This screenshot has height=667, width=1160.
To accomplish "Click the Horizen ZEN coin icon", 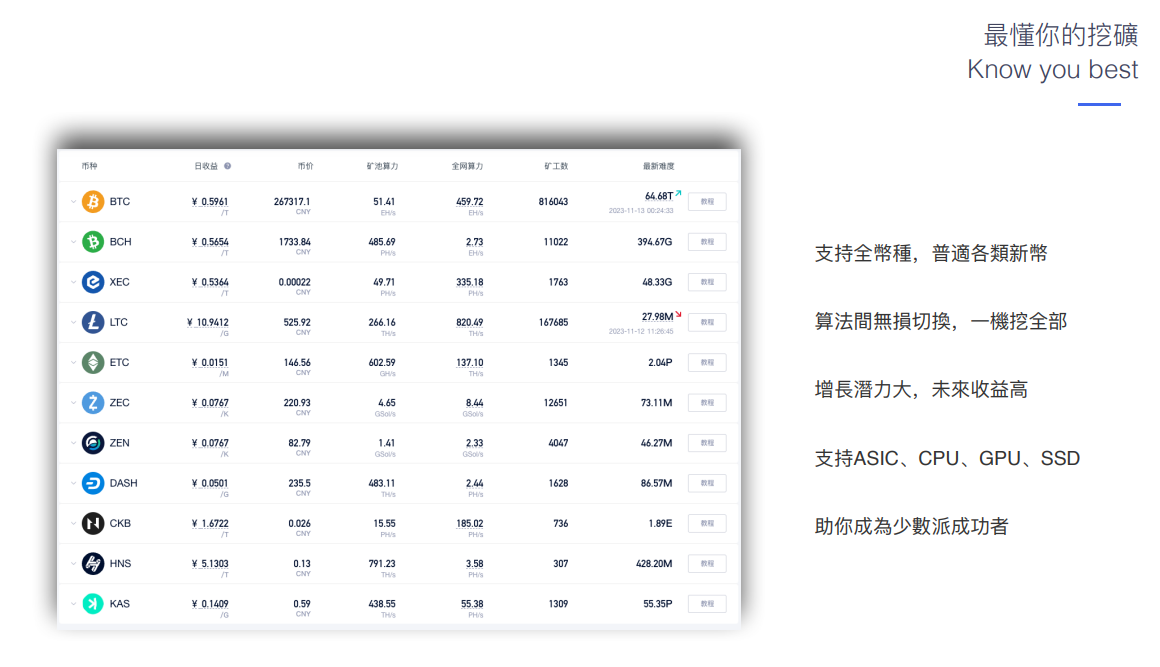I will pos(93,443).
